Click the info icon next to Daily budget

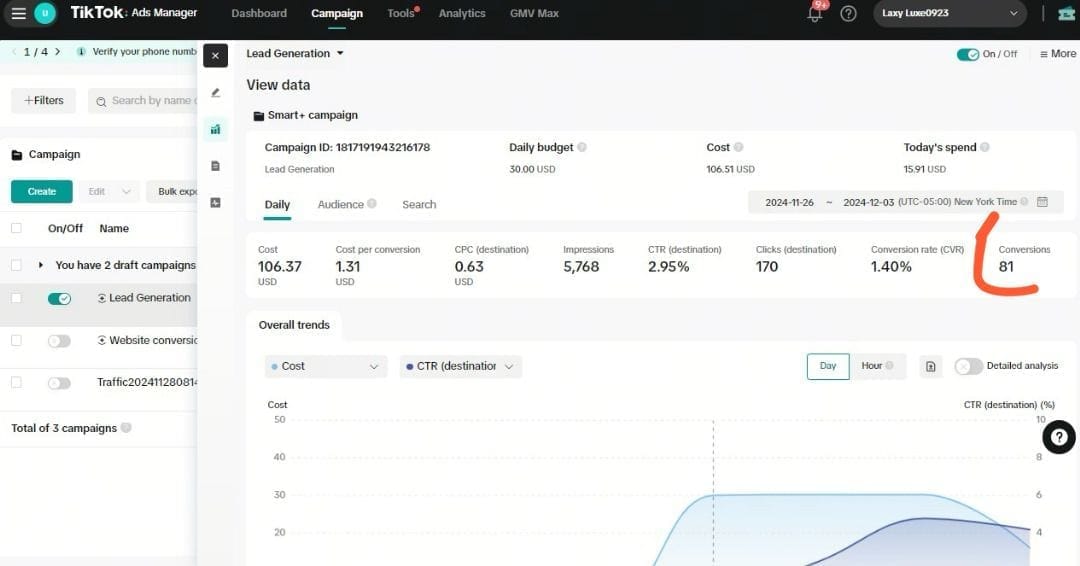[582, 147]
